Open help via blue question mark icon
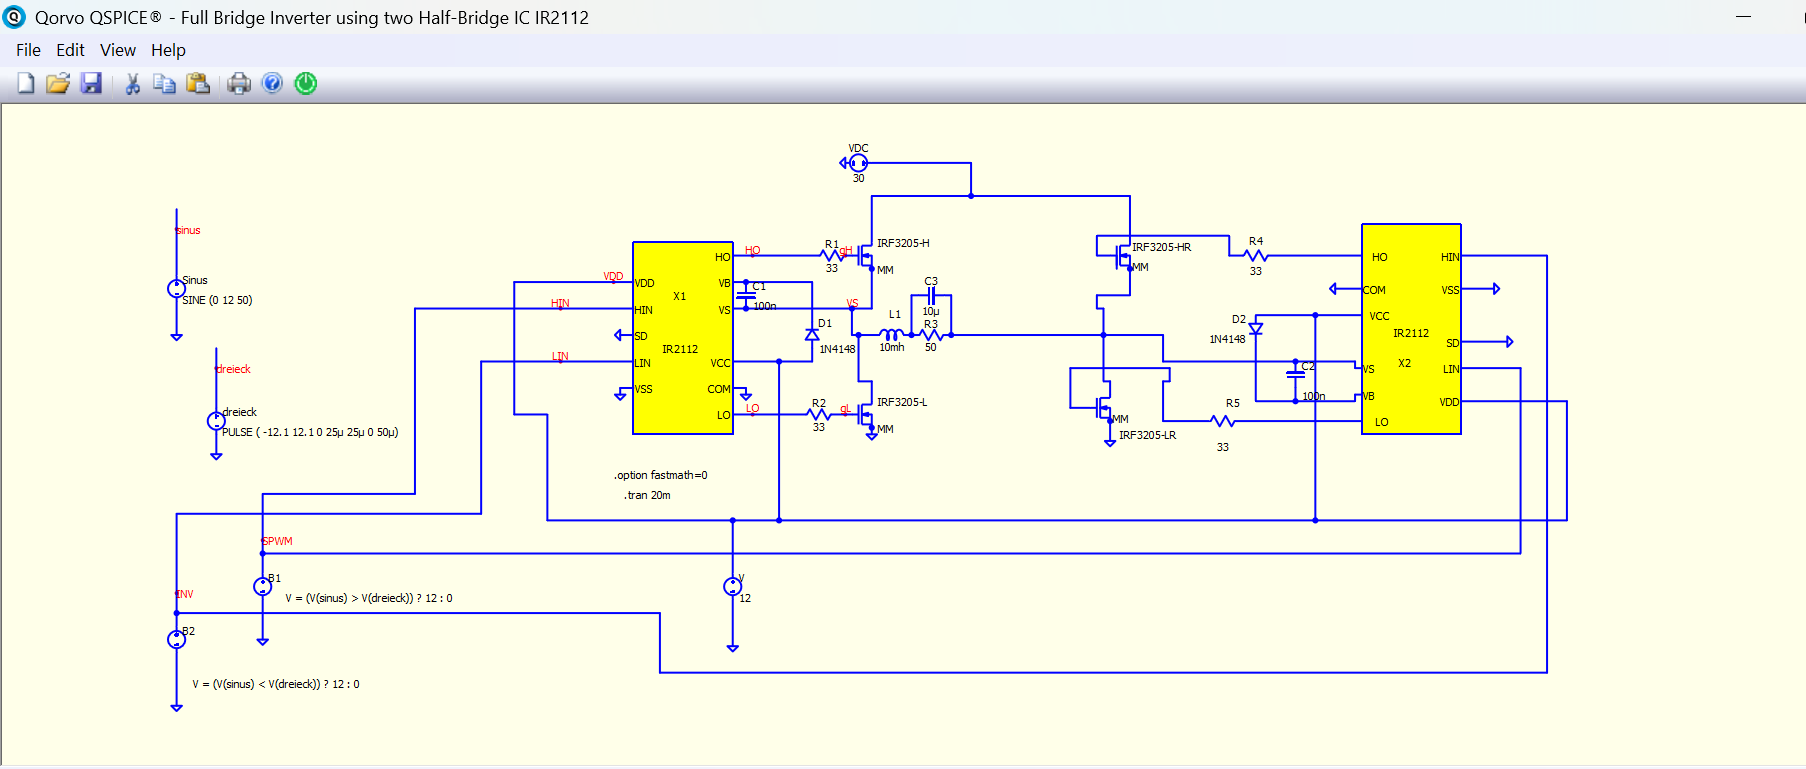 [x=272, y=83]
